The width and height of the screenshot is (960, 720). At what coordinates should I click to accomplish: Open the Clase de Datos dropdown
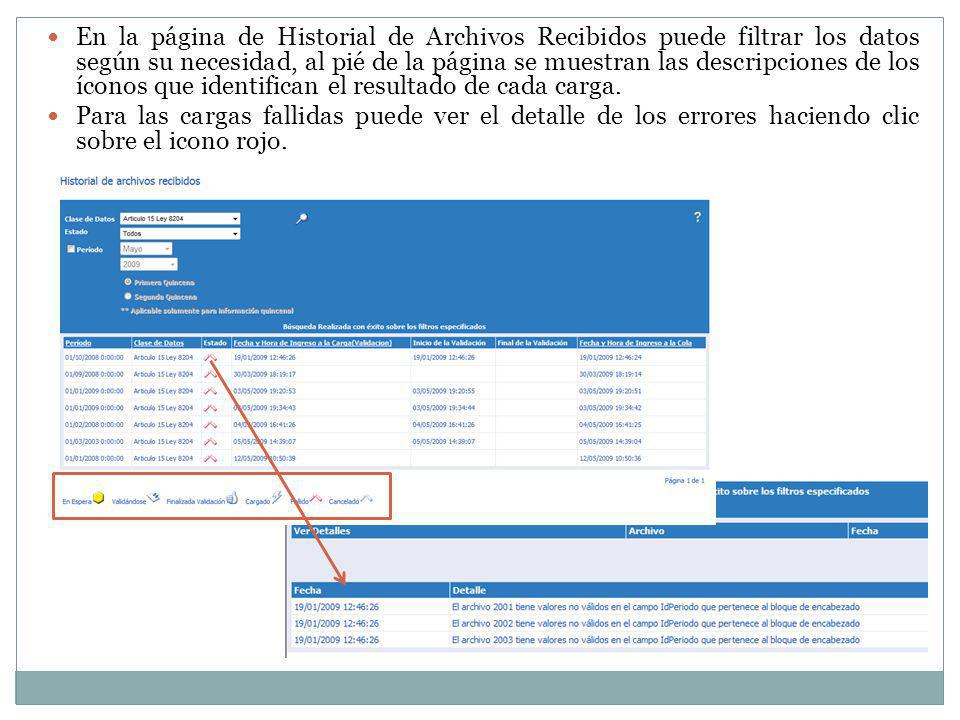[x=180, y=219]
